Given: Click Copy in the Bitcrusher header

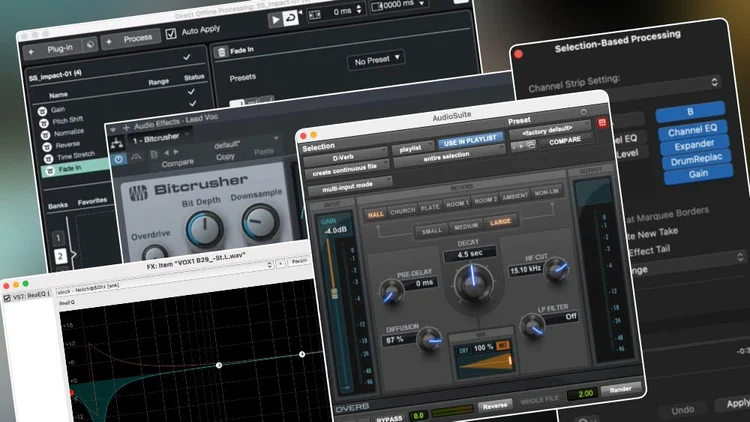Looking at the screenshot, I should [225, 156].
